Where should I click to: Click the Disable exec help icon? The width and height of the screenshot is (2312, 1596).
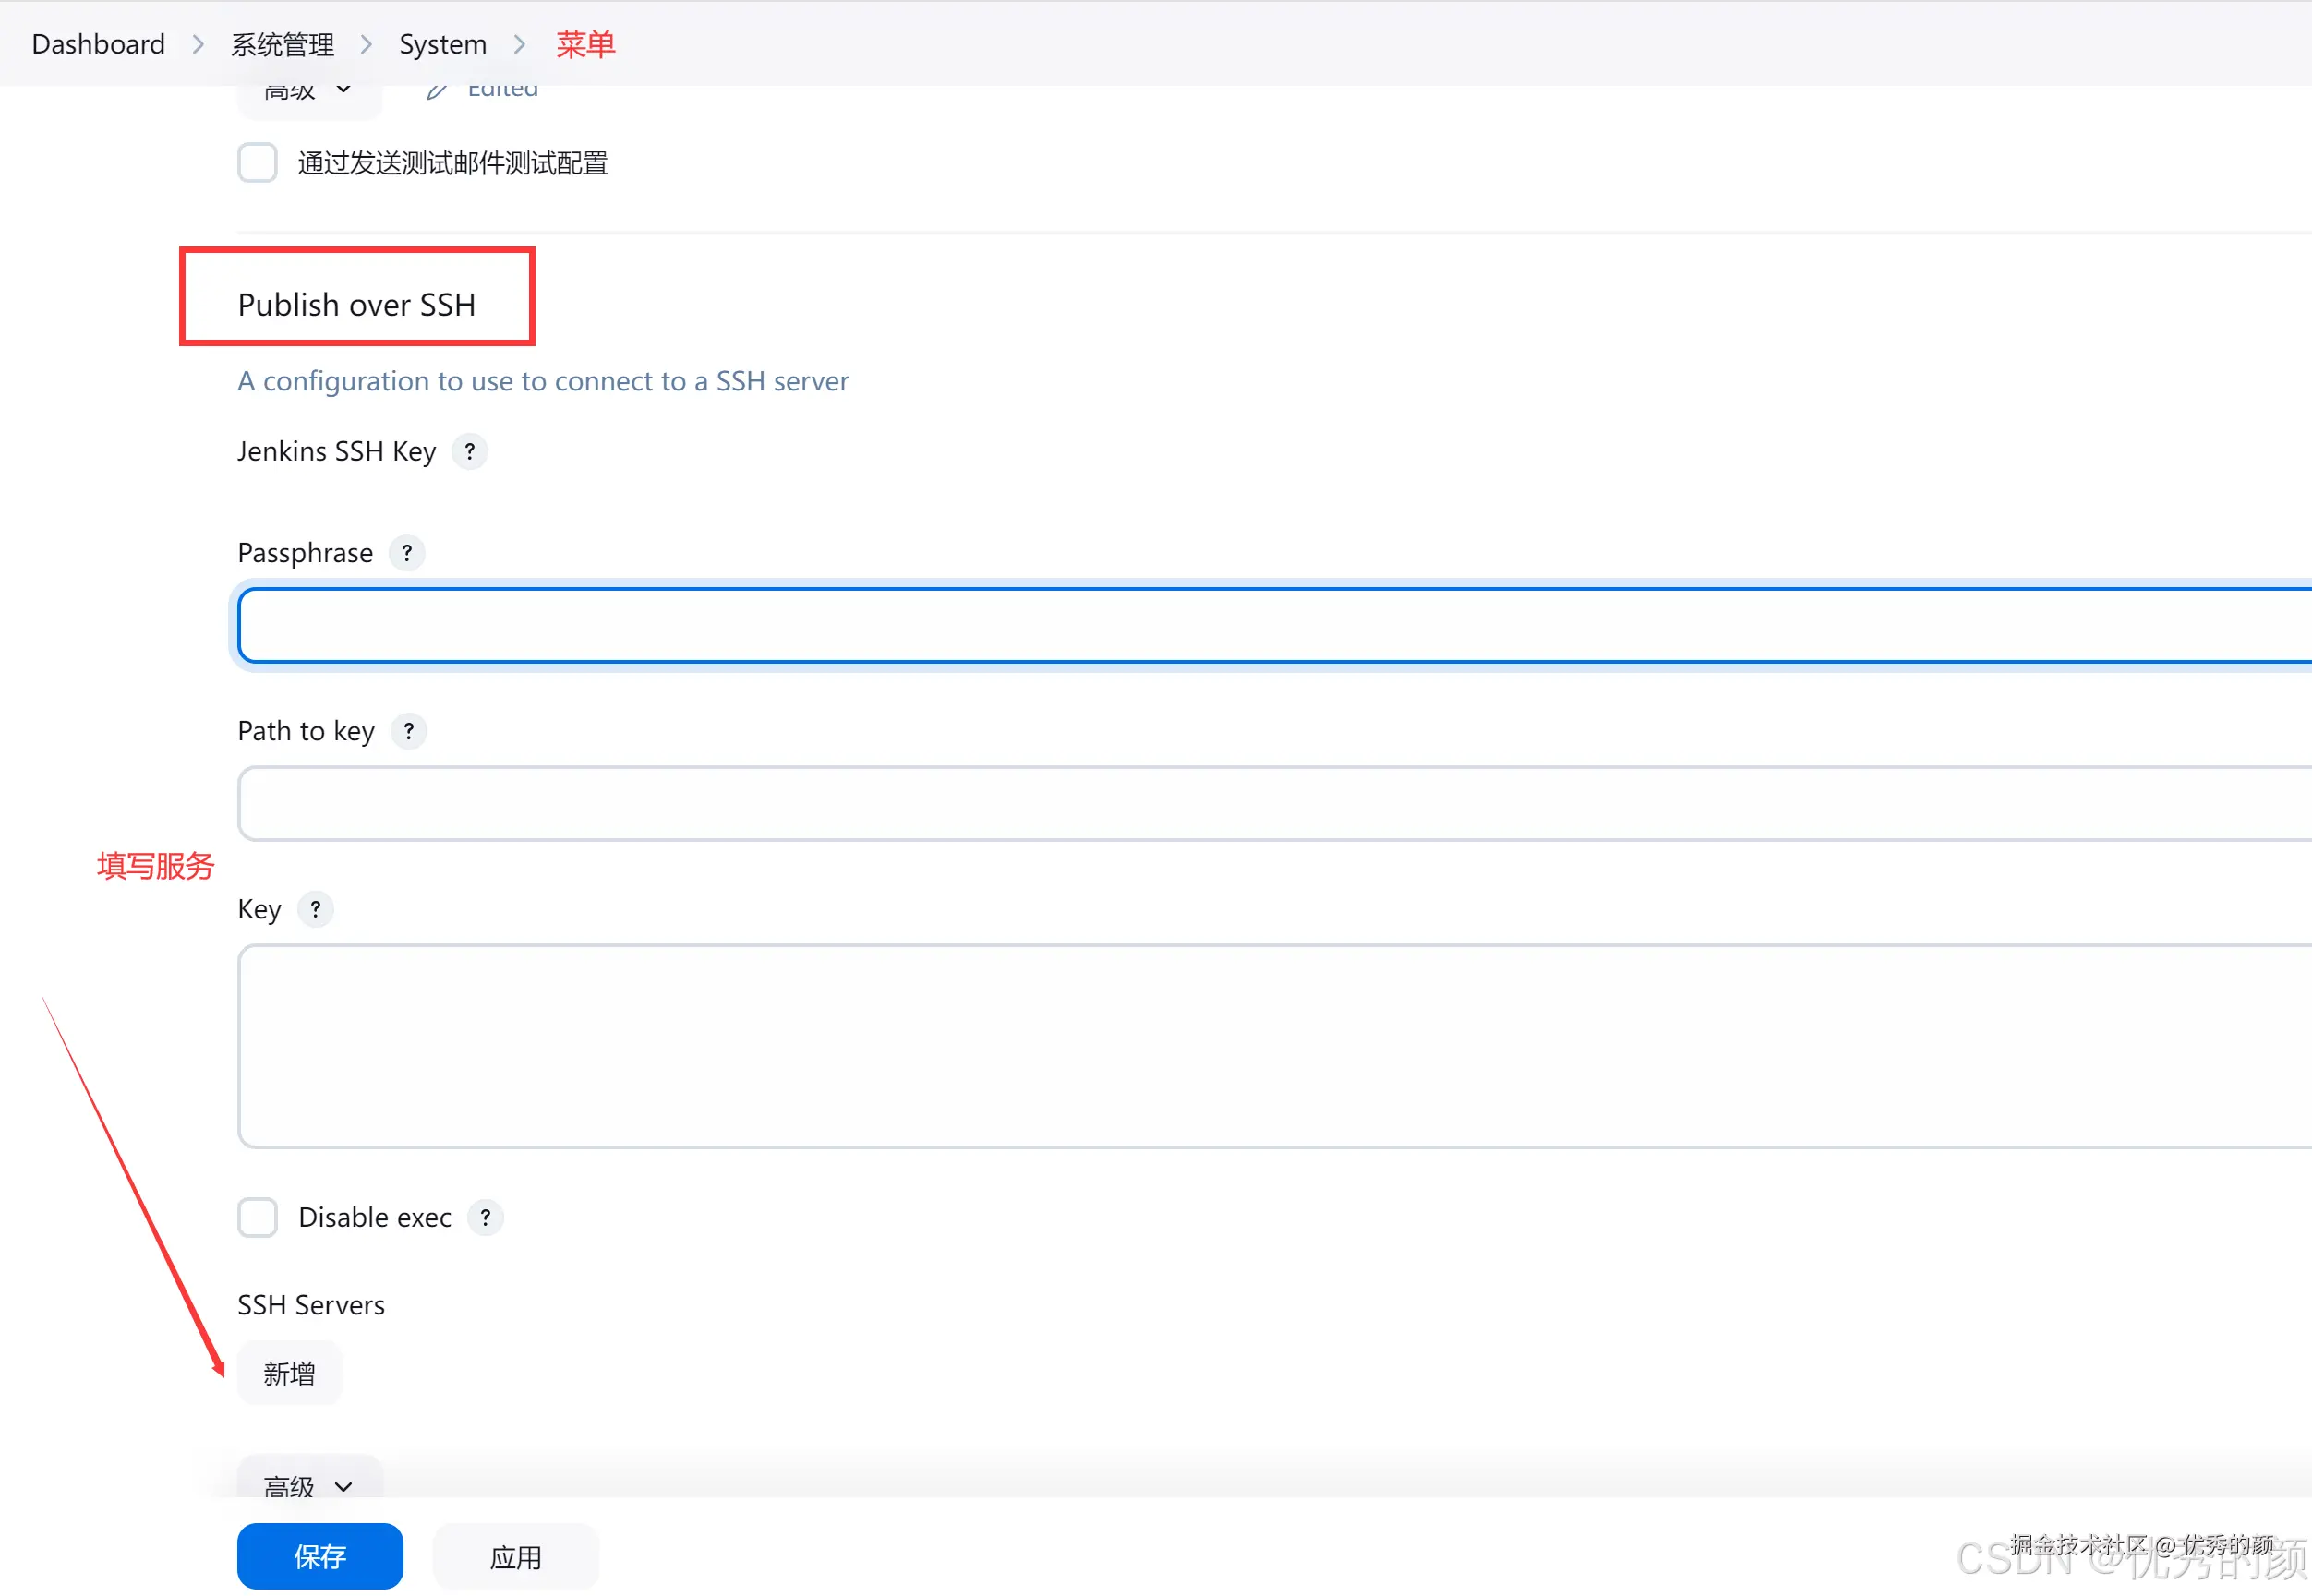[x=485, y=1217]
